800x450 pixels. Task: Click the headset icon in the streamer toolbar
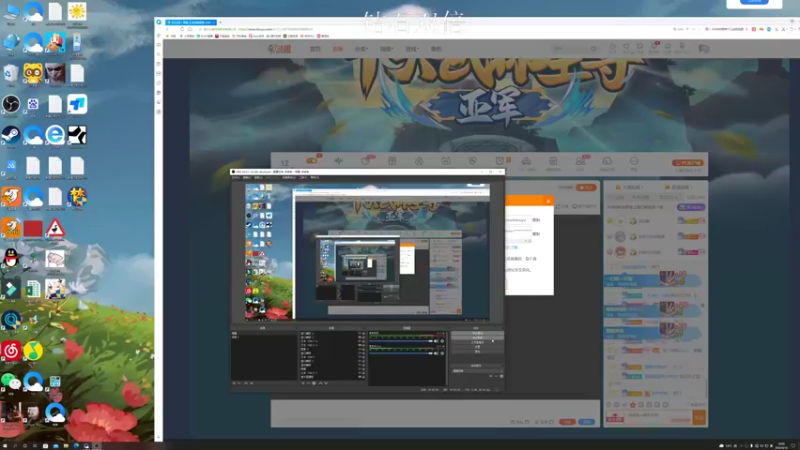[607, 161]
